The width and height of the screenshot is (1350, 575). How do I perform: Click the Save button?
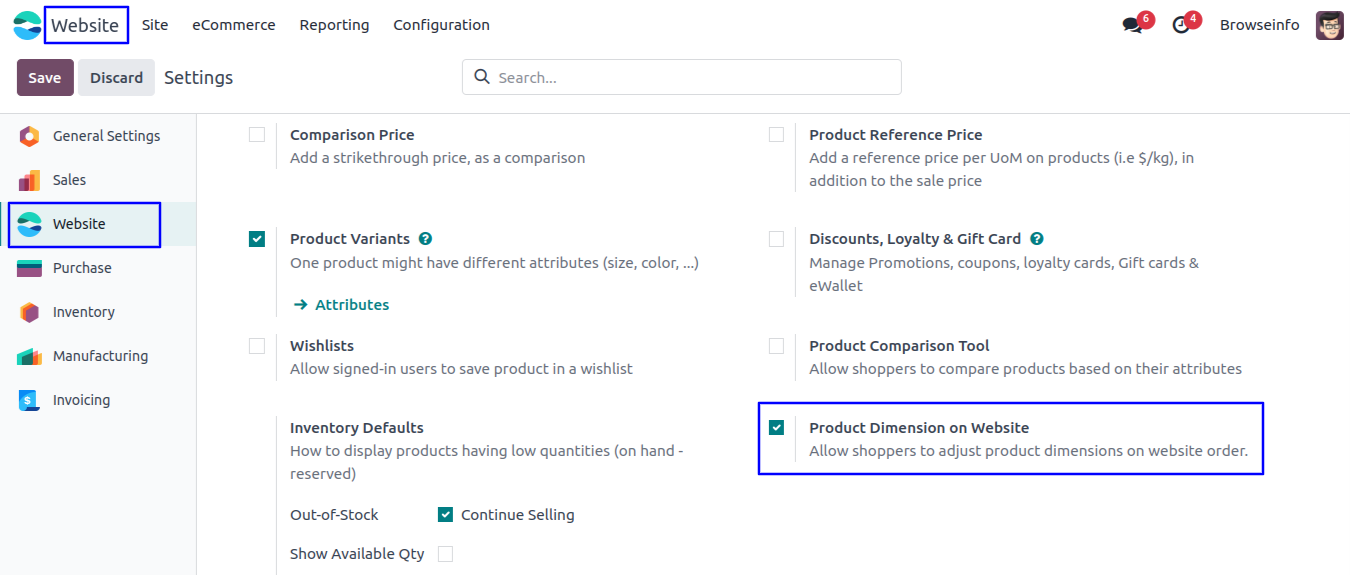pyautogui.click(x=45, y=77)
